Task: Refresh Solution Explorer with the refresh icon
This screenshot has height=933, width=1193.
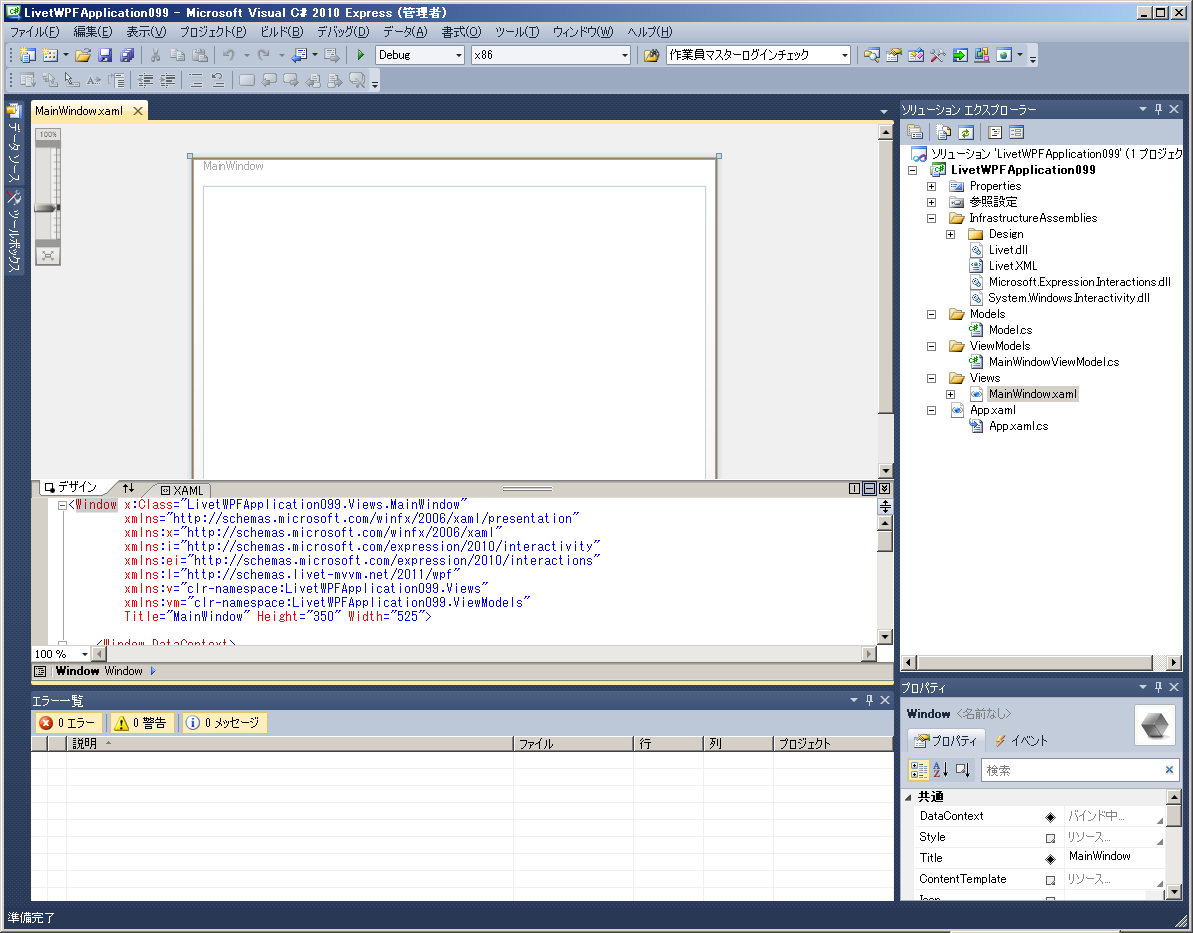Action: tap(966, 132)
